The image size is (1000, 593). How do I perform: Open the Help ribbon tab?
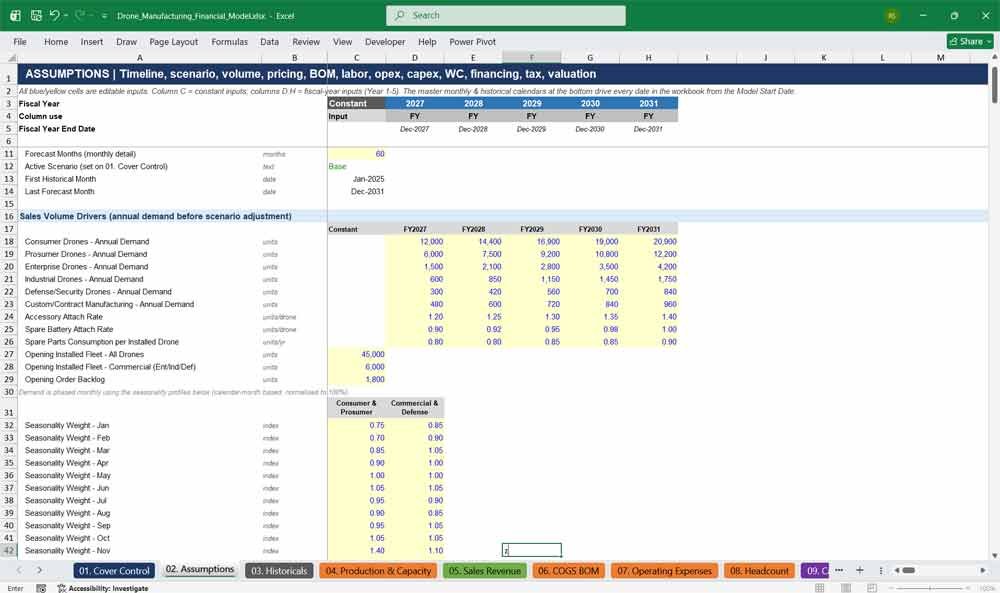coord(427,41)
